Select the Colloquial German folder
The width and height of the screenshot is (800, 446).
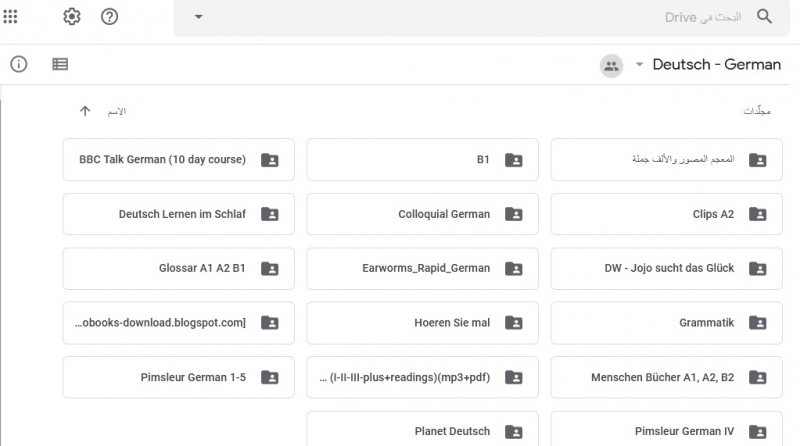(x=422, y=214)
